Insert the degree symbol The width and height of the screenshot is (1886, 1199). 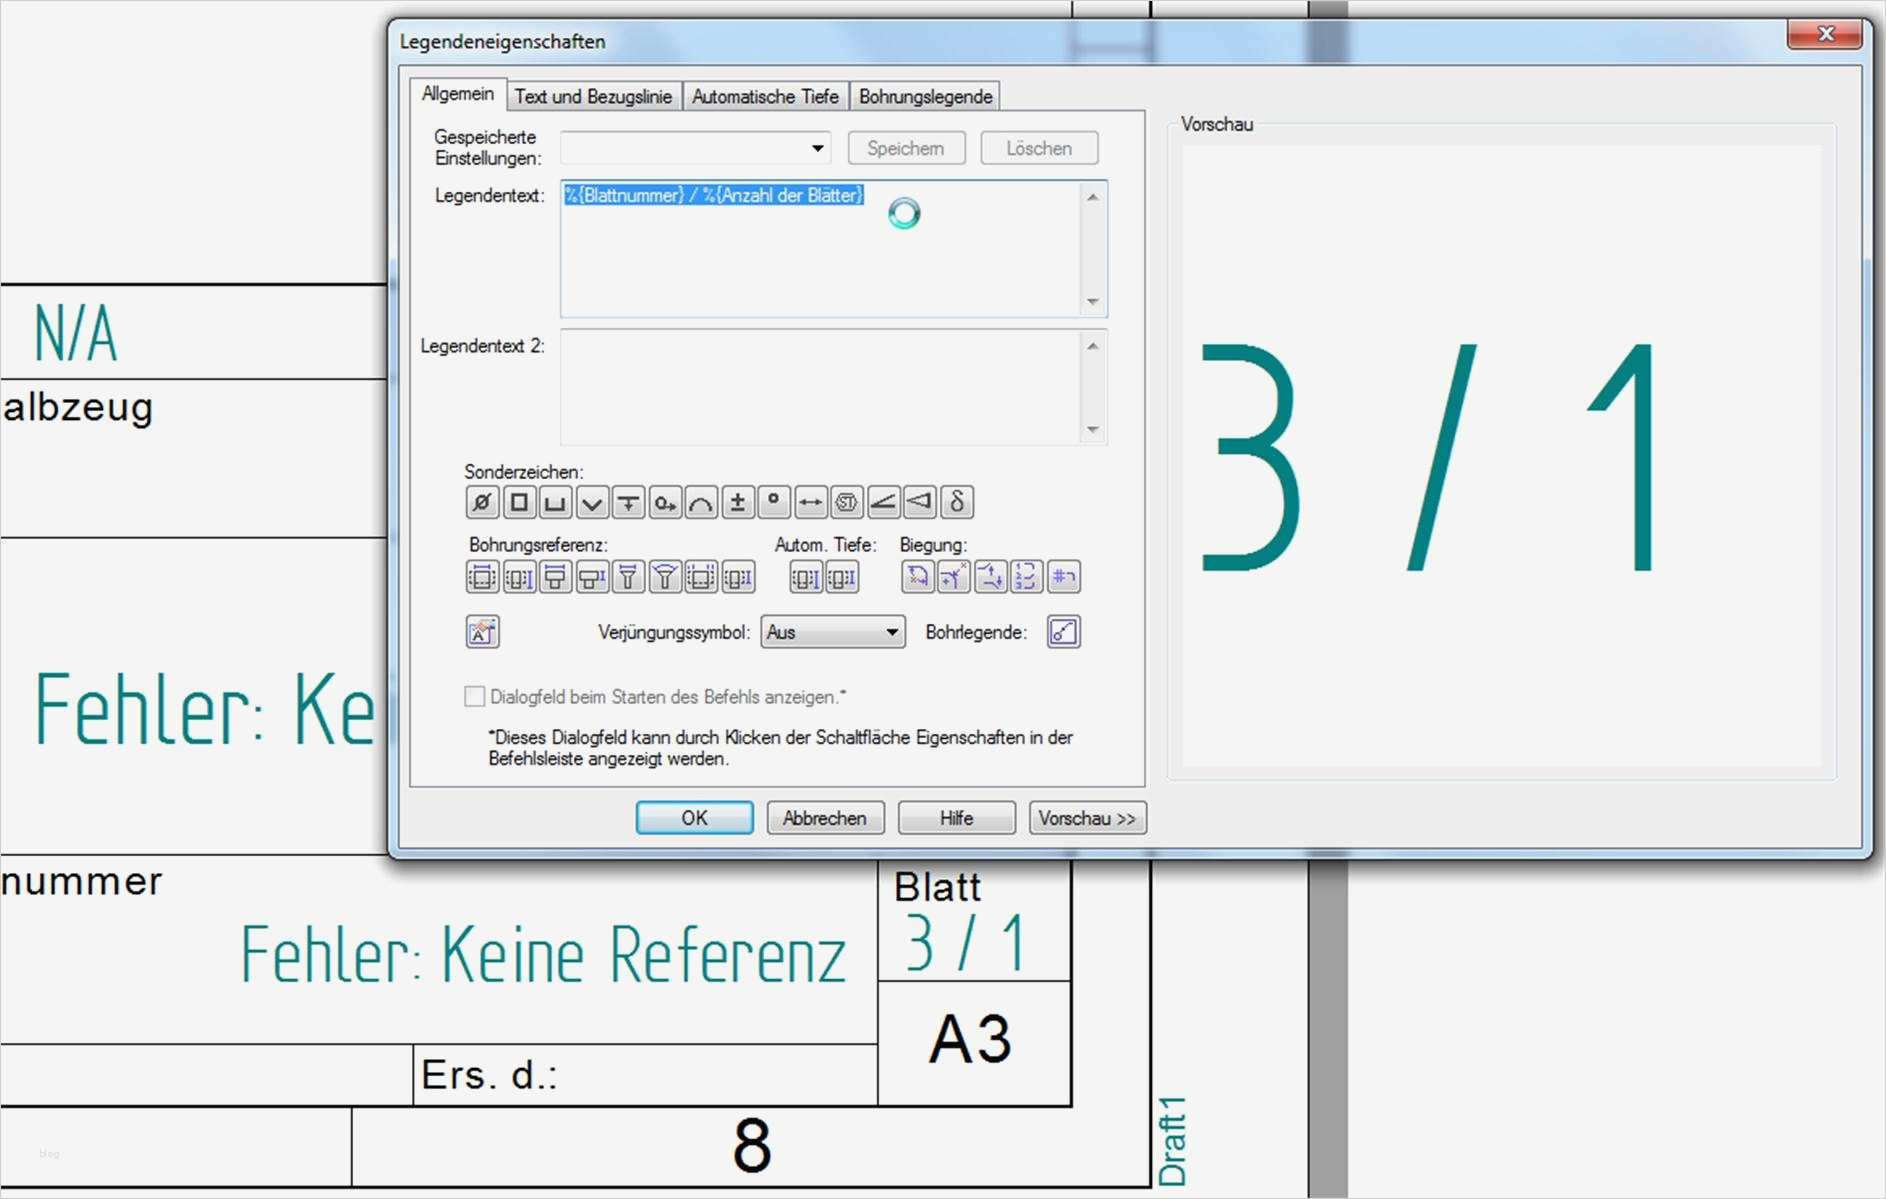coord(773,502)
